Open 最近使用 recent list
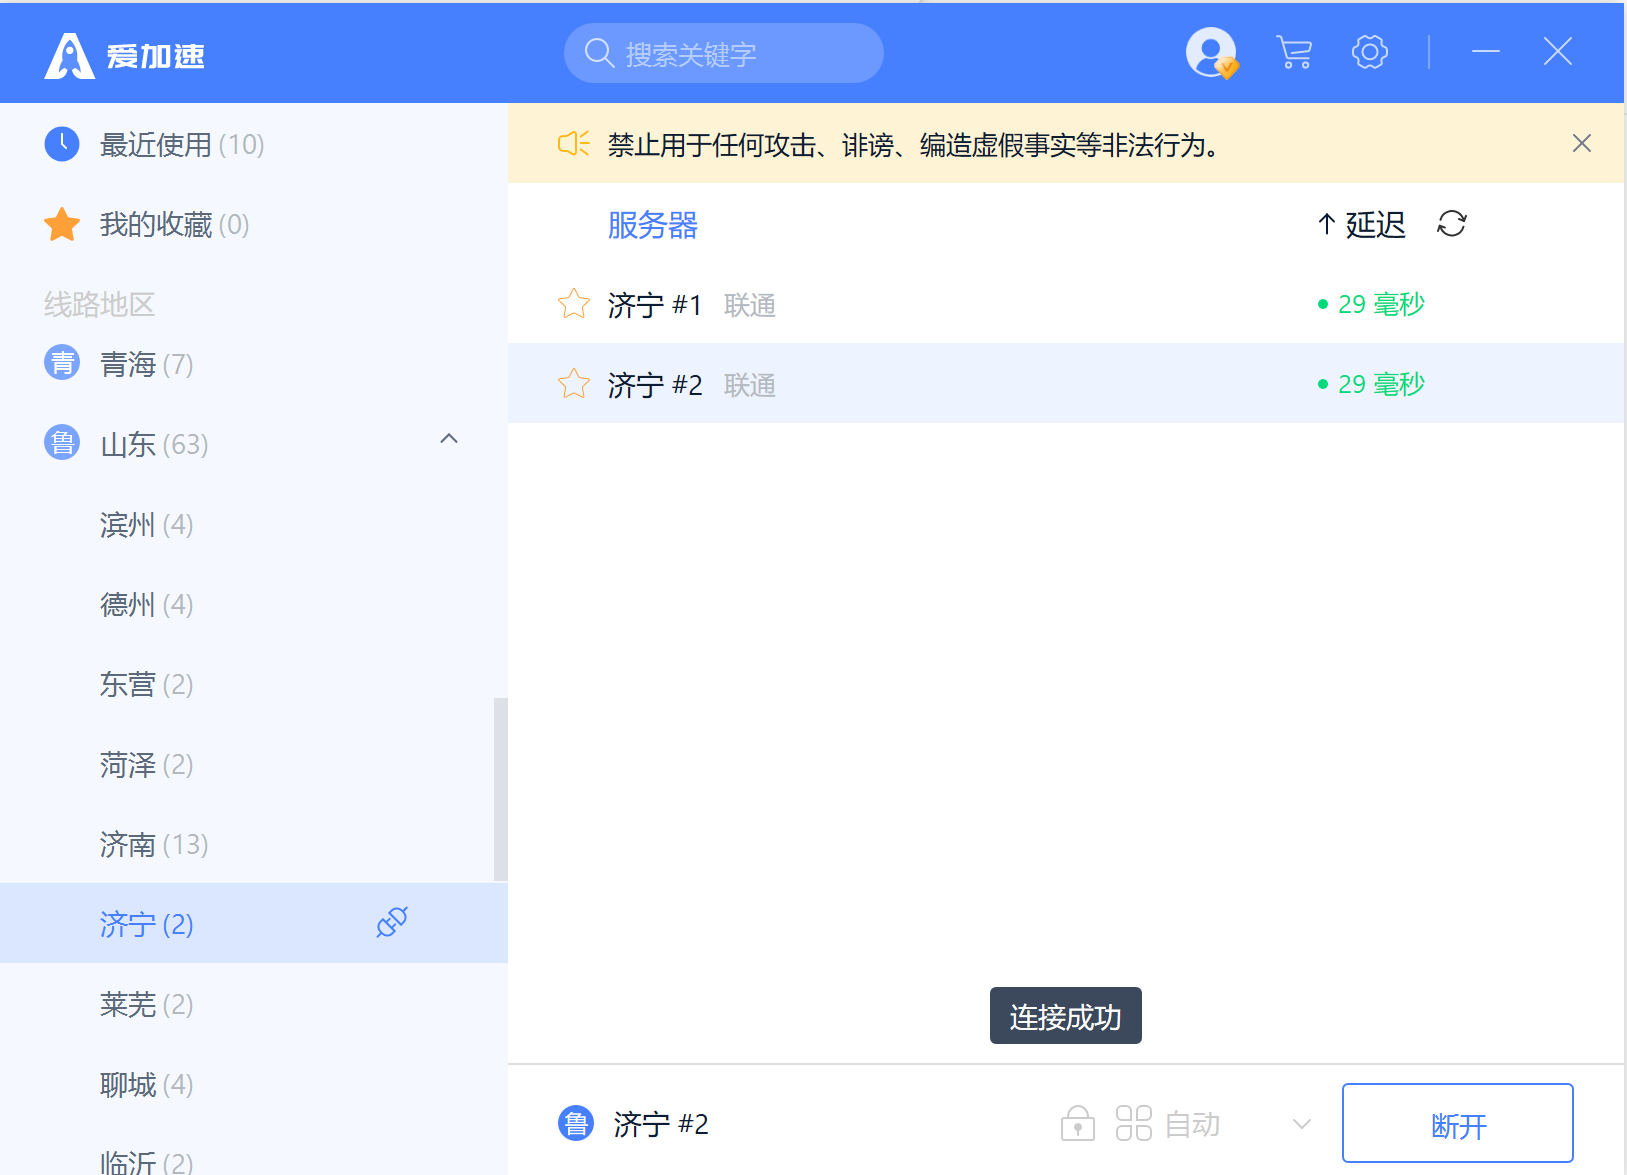Image resolution: width=1627 pixels, height=1175 pixels. (x=181, y=145)
